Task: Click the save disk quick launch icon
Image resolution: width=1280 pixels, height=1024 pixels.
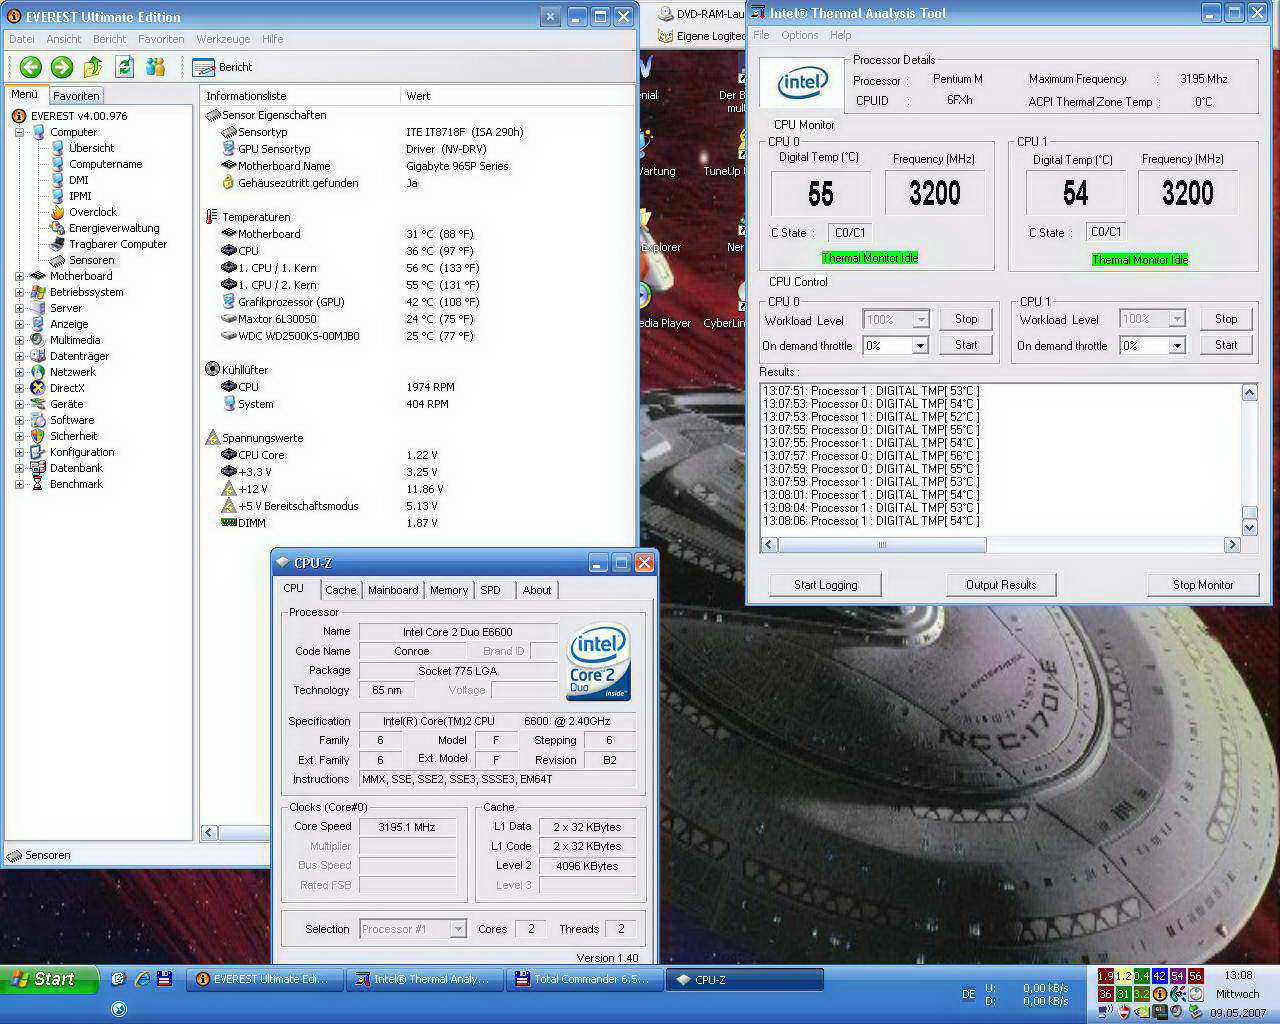Action: pyautogui.click(x=165, y=979)
